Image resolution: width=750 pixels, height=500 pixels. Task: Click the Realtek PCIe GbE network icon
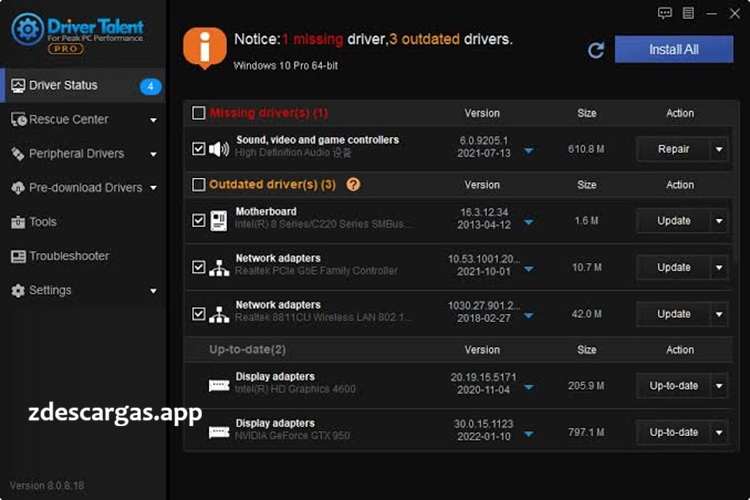tap(219, 267)
